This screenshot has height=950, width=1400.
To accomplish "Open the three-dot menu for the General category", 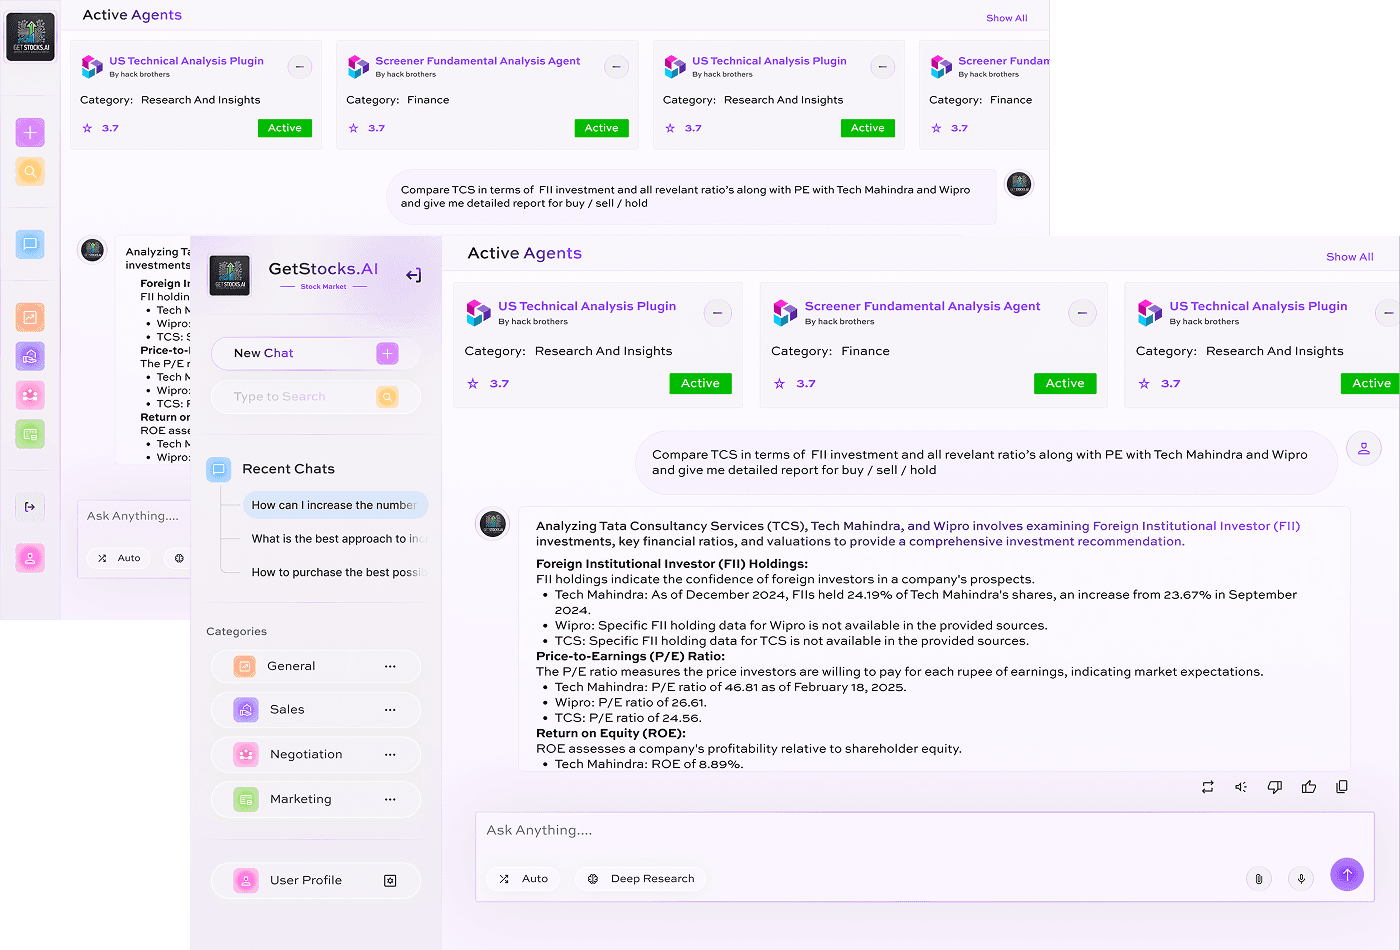I will click(x=390, y=666).
